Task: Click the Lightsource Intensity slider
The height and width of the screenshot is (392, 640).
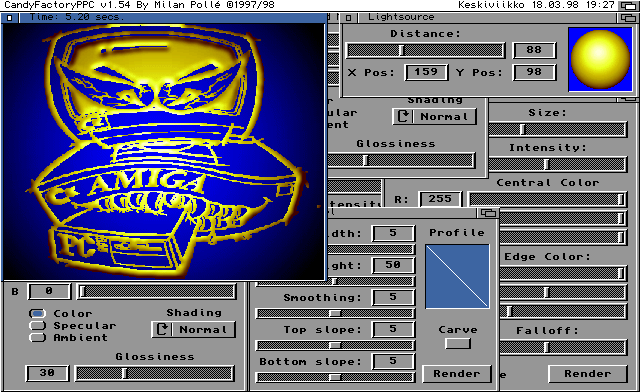Action: pos(557,165)
